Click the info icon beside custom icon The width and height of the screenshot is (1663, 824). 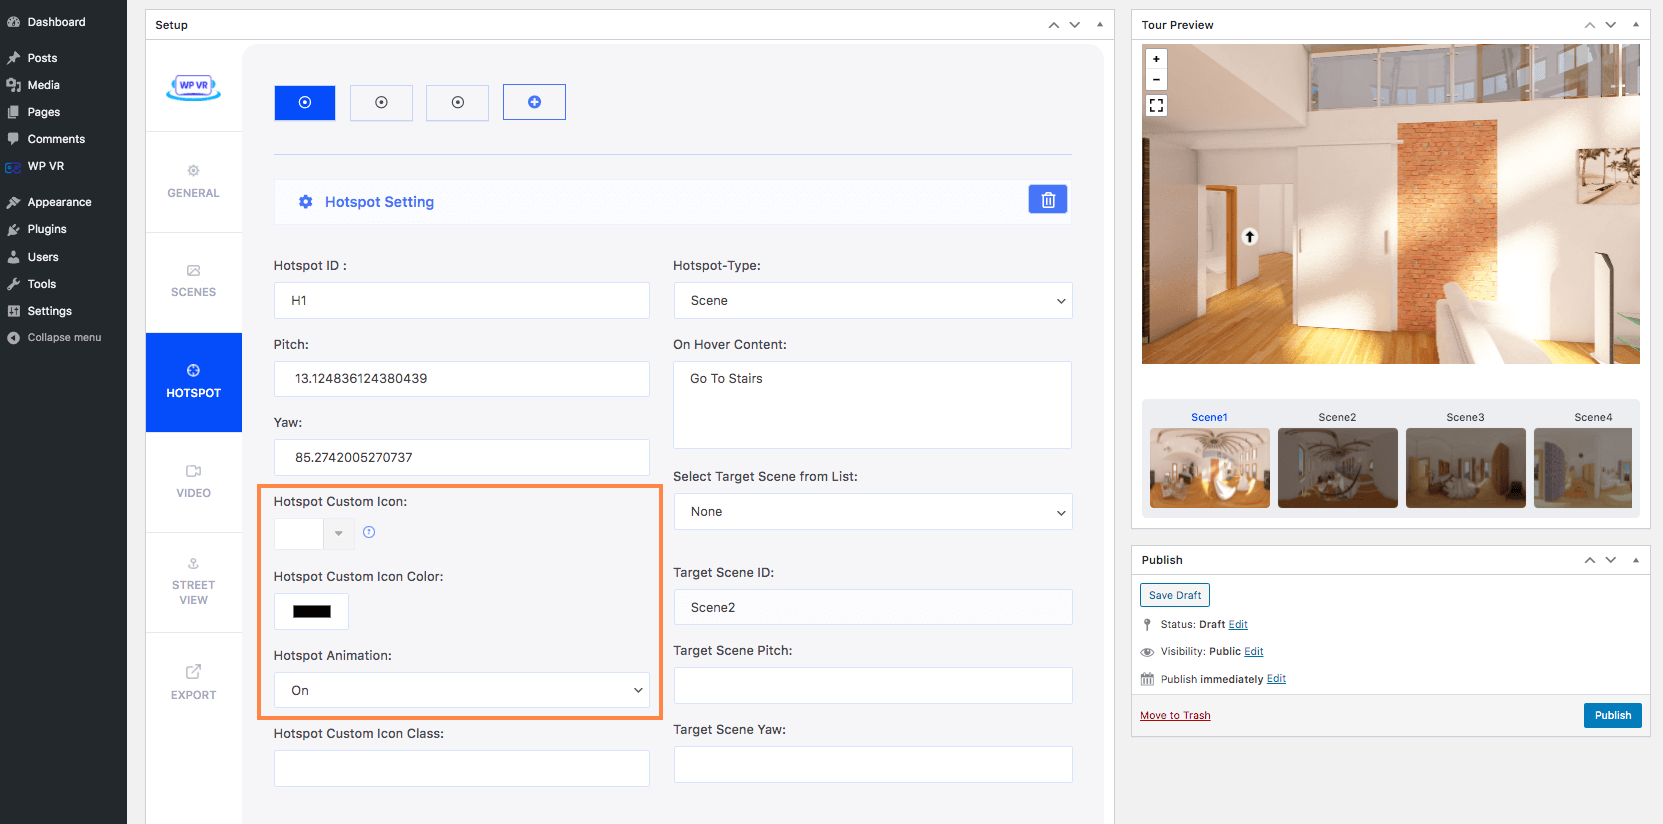point(369,532)
